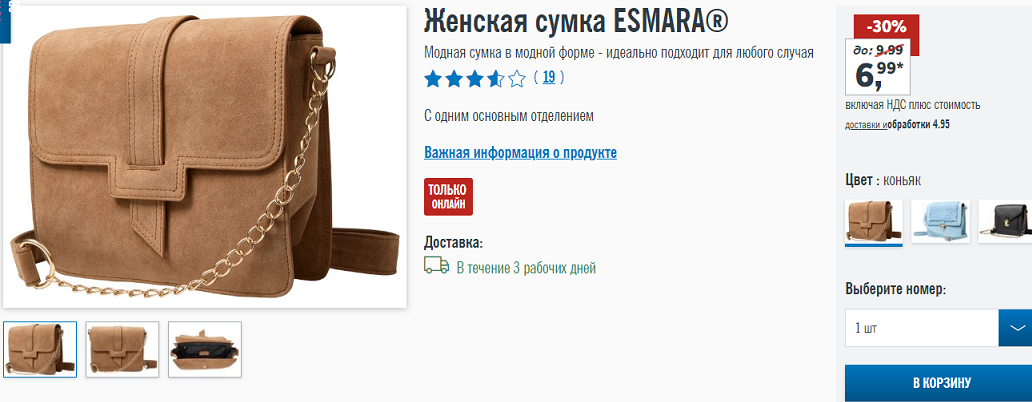Screen dimensions: 1032x402
Task: Open the 19 reviews link
Action: [549, 78]
